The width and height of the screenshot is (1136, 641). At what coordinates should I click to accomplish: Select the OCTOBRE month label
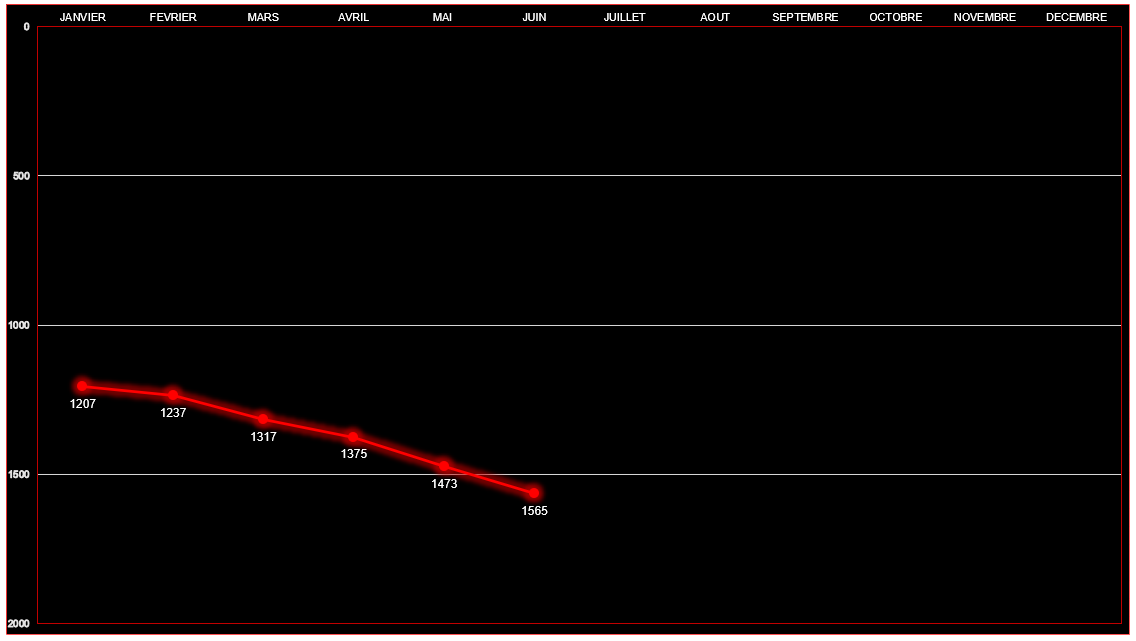point(895,17)
